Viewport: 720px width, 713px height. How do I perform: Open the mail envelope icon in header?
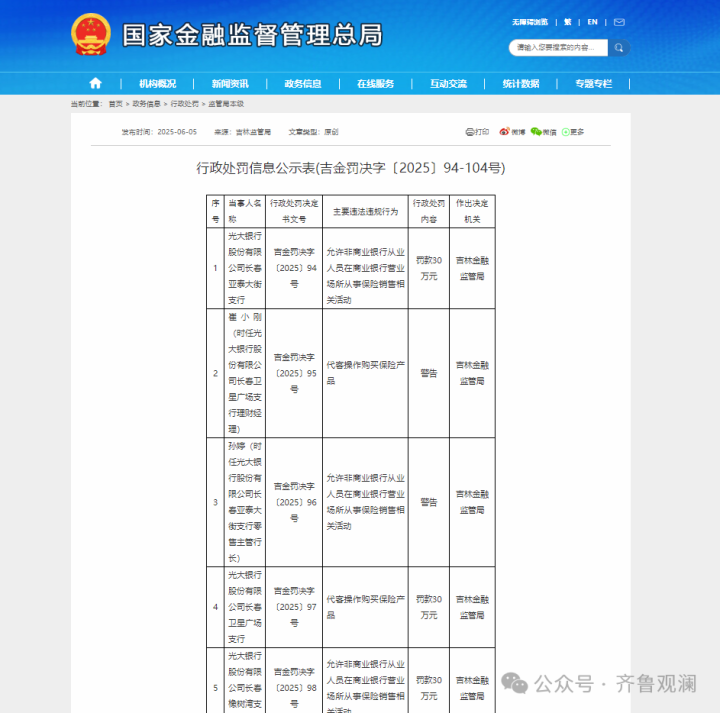coord(619,22)
